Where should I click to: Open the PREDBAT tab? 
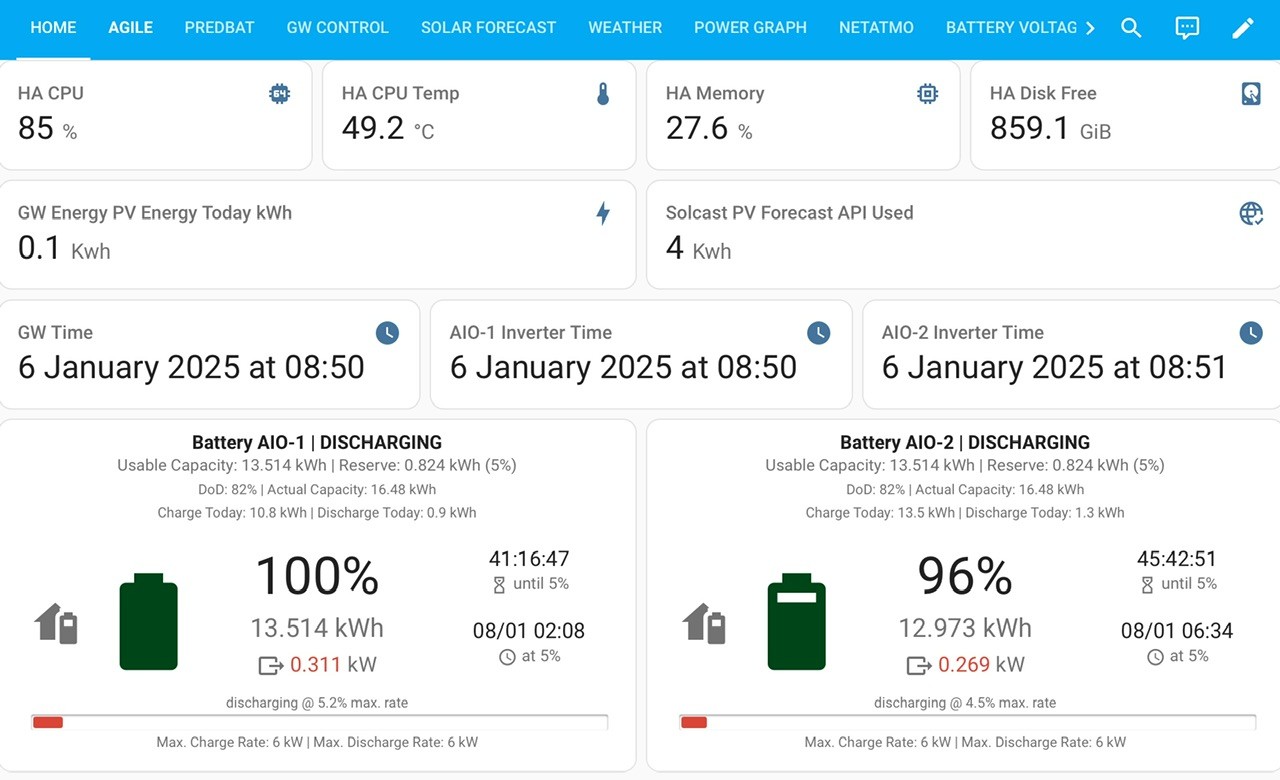[220, 28]
